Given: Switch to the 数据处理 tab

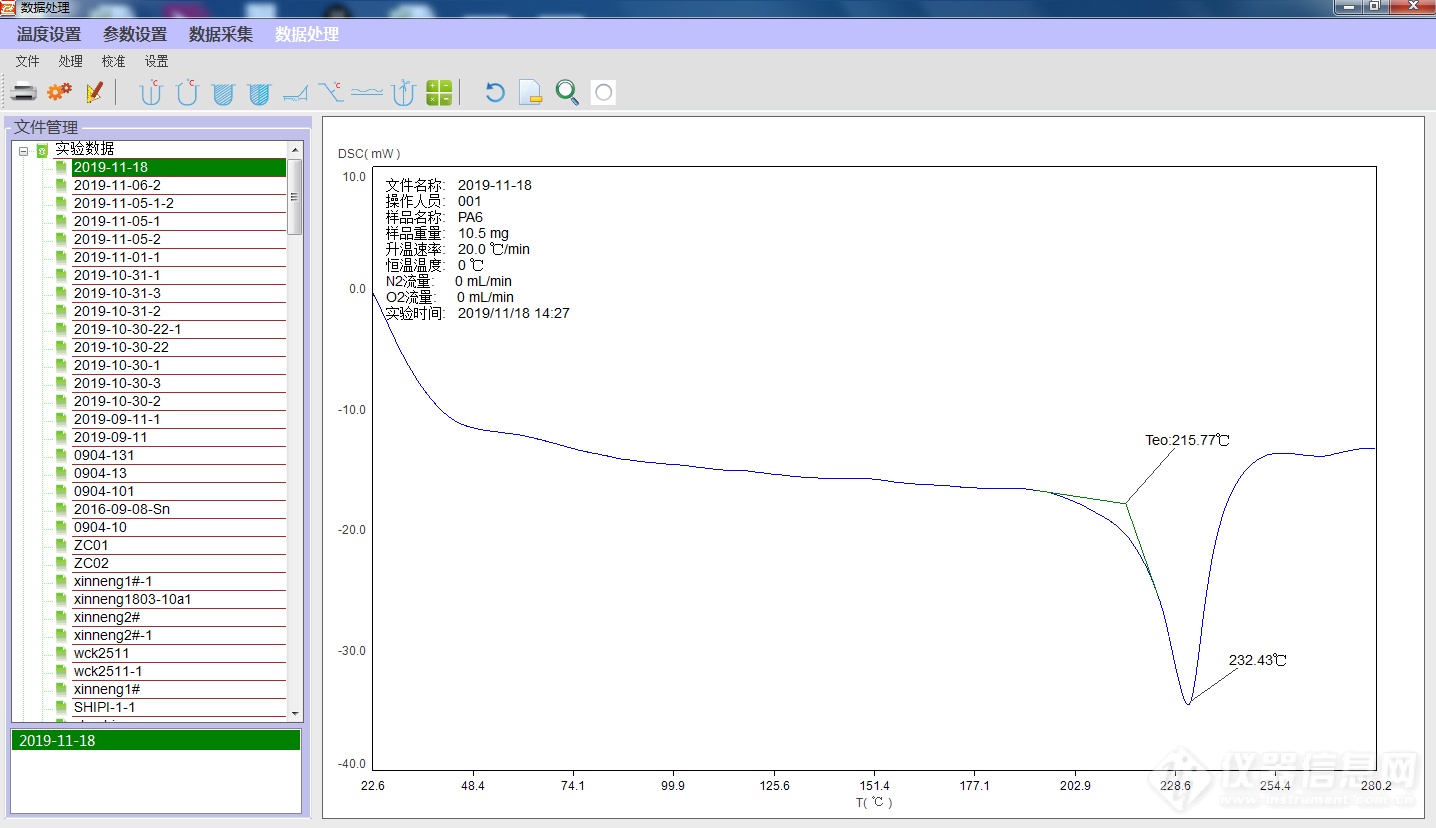Looking at the screenshot, I should [307, 34].
